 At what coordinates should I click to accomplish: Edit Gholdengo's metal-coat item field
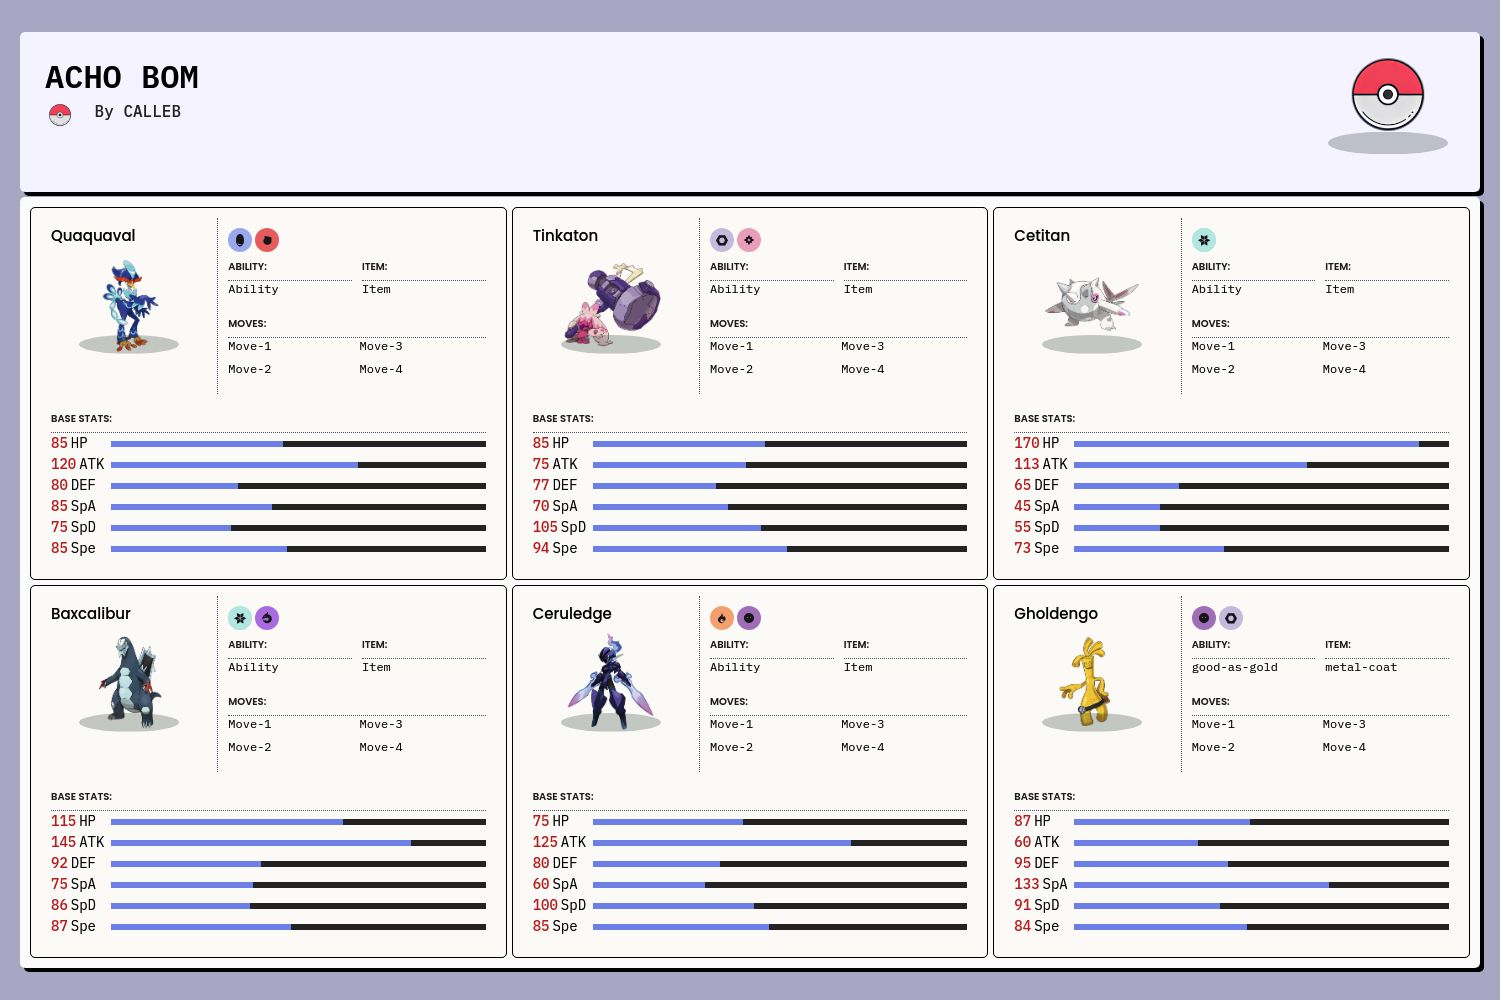[1360, 667]
